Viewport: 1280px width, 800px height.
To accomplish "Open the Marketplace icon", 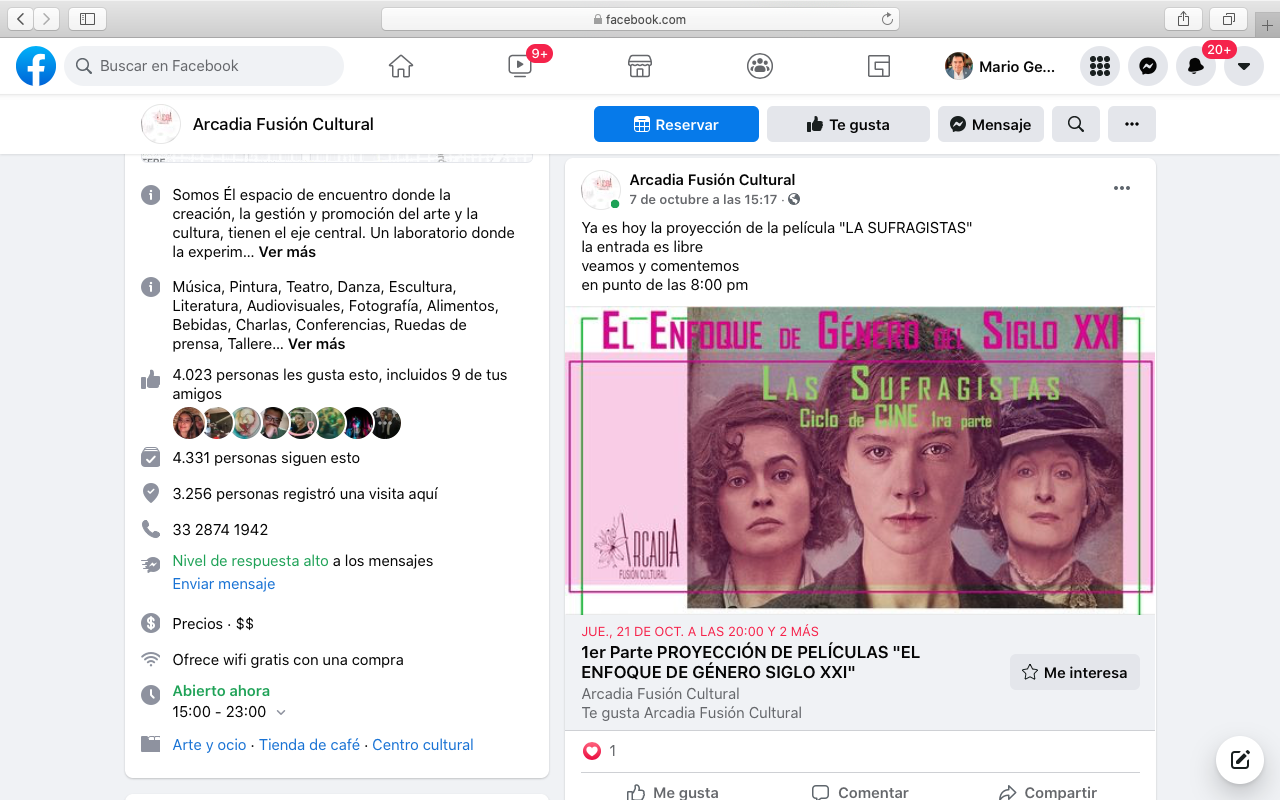I will point(640,66).
